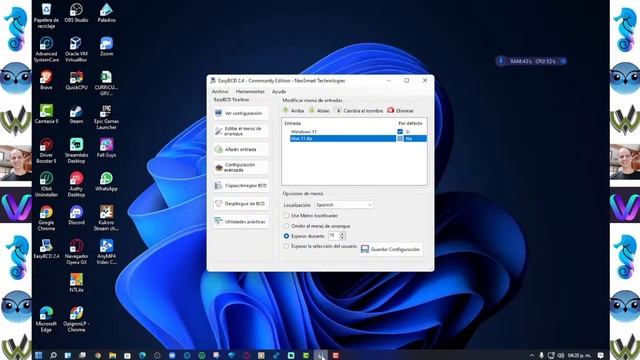This screenshot has width=640, height=360.
Task: Open the Archivo menu
Action: (220, 91)
